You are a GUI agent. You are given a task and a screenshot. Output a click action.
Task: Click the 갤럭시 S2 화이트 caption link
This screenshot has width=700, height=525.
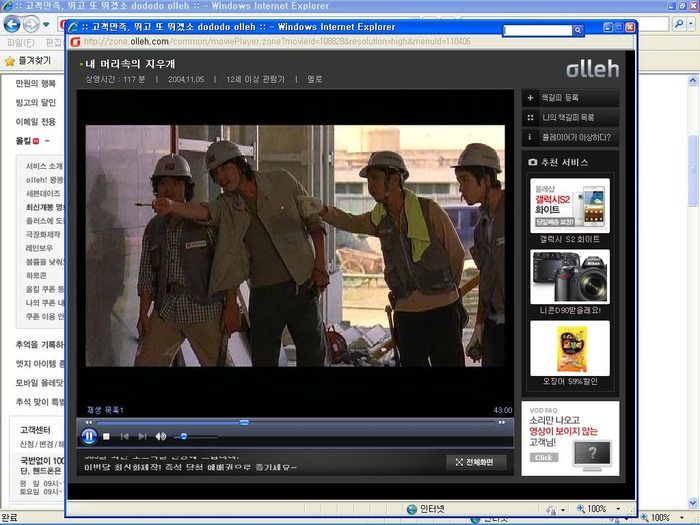point(570,239)
